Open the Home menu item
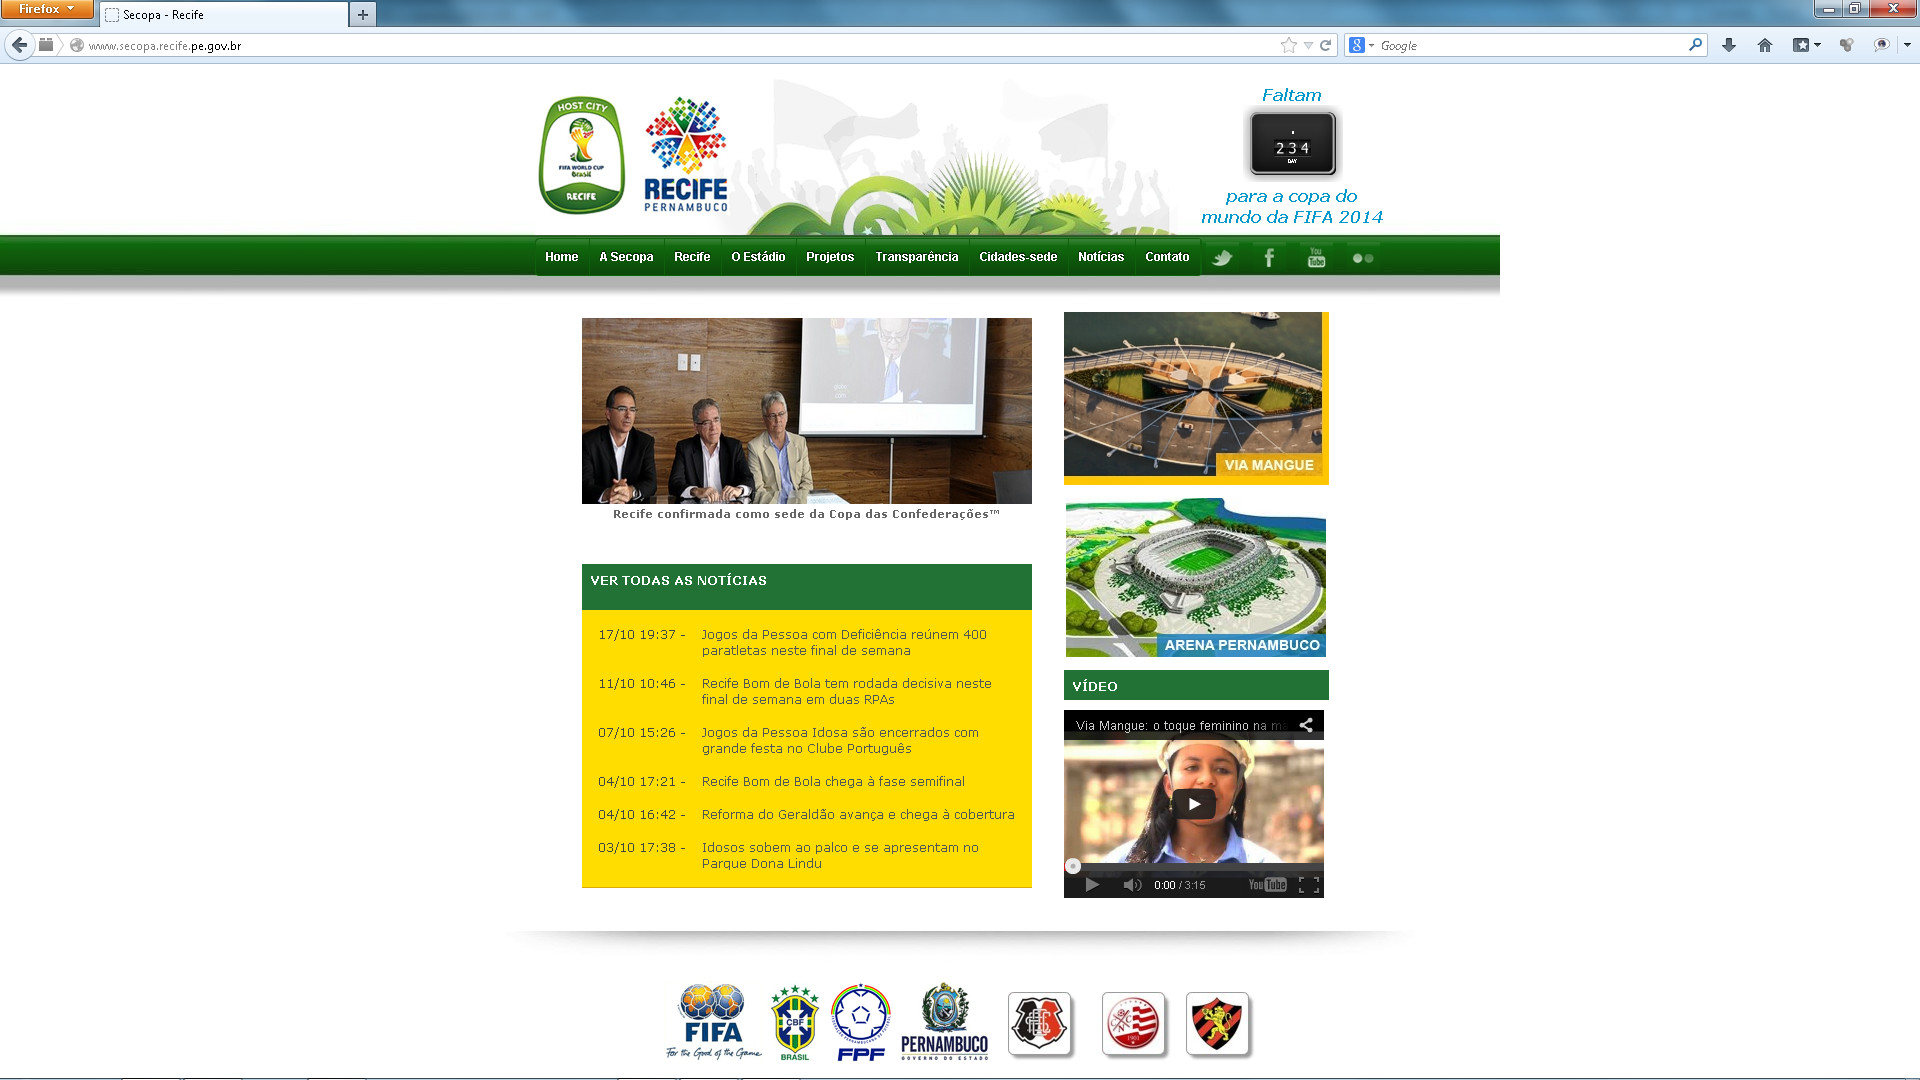Screen dimensions: 1920x1080 point(562,257)
